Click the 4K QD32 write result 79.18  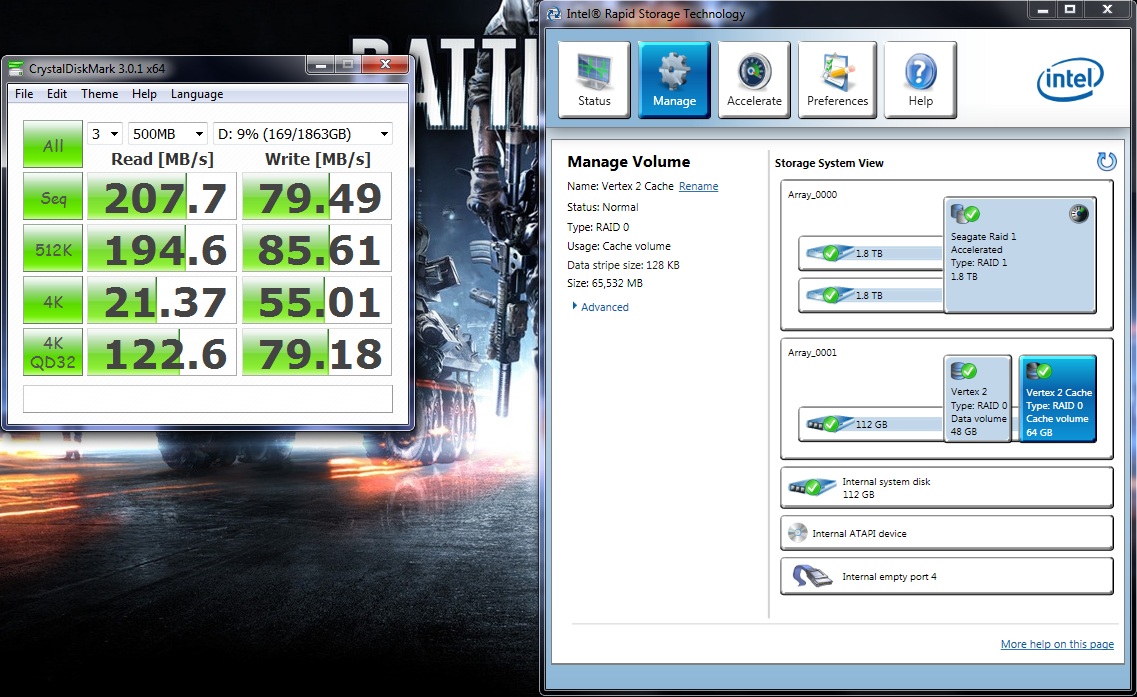(x=317, y=352)
